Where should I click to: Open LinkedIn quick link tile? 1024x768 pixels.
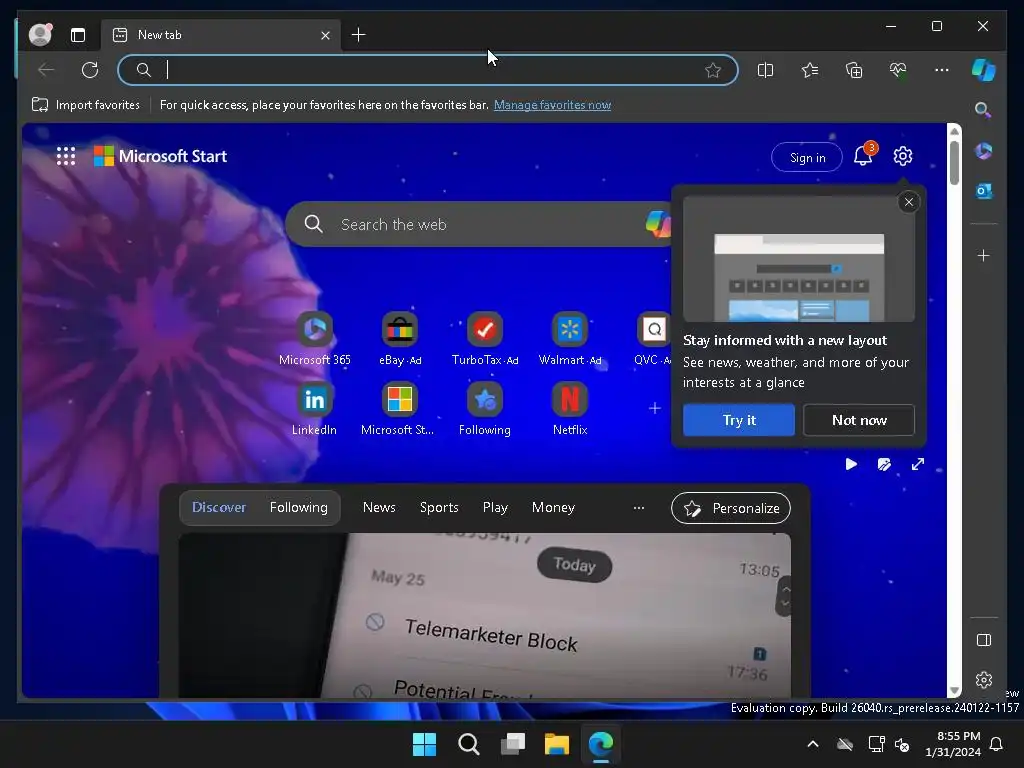click(314, 409)
